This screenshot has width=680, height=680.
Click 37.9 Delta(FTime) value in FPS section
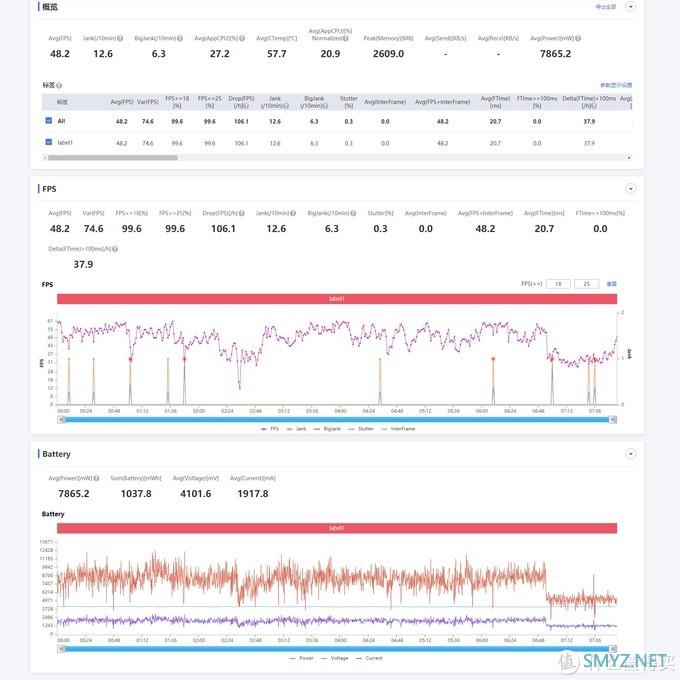(x=83, y=264)
